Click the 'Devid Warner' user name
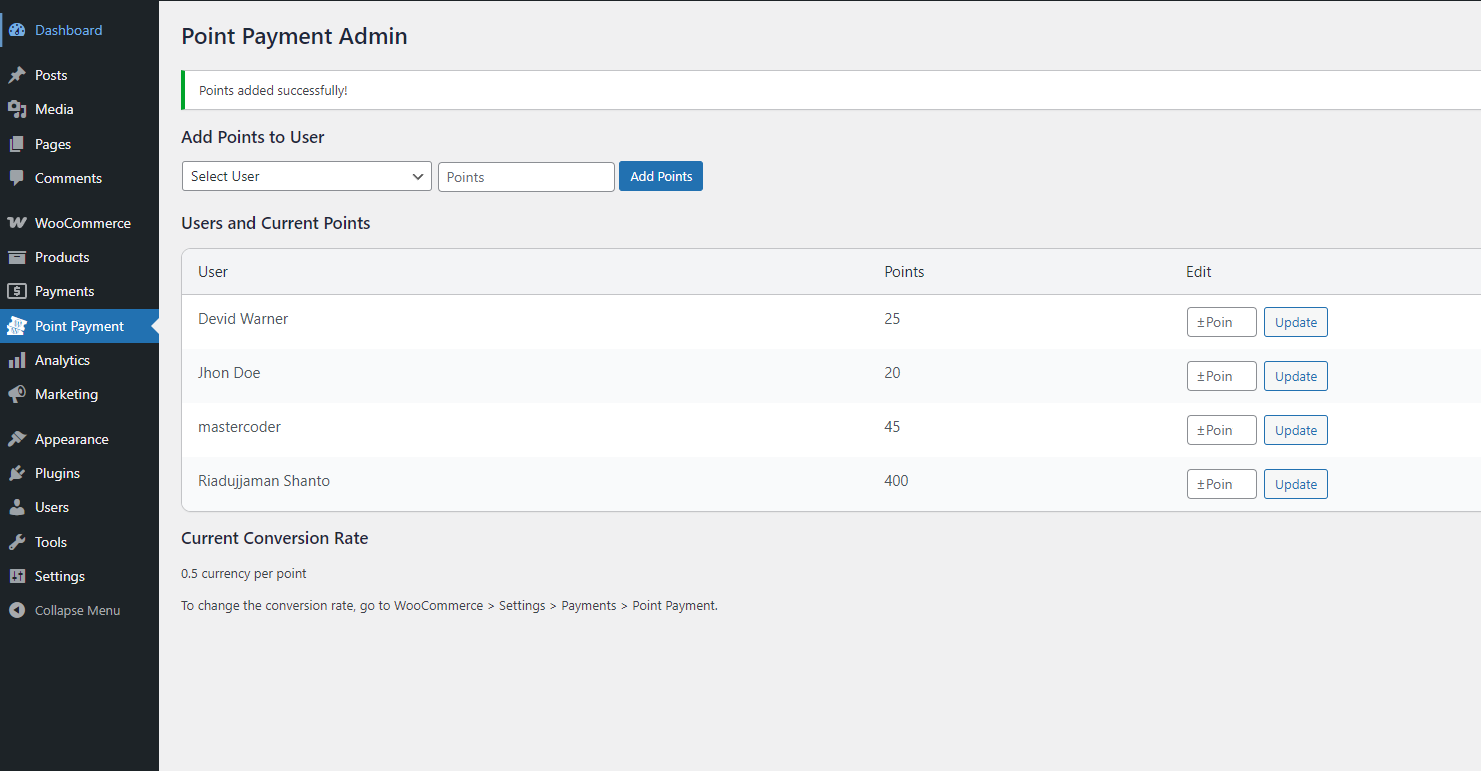The image size is (1481, 771). point(243,319)
